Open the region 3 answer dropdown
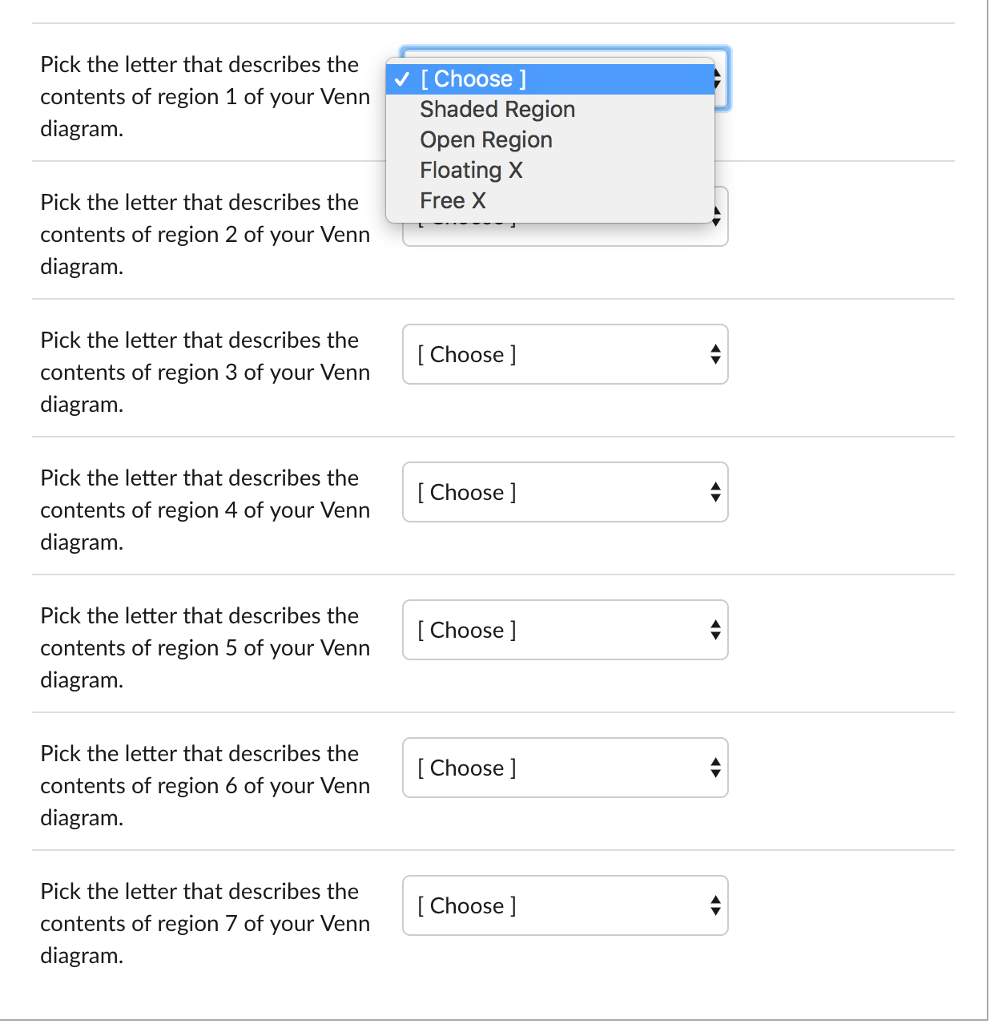 click(x=565, y=354)
